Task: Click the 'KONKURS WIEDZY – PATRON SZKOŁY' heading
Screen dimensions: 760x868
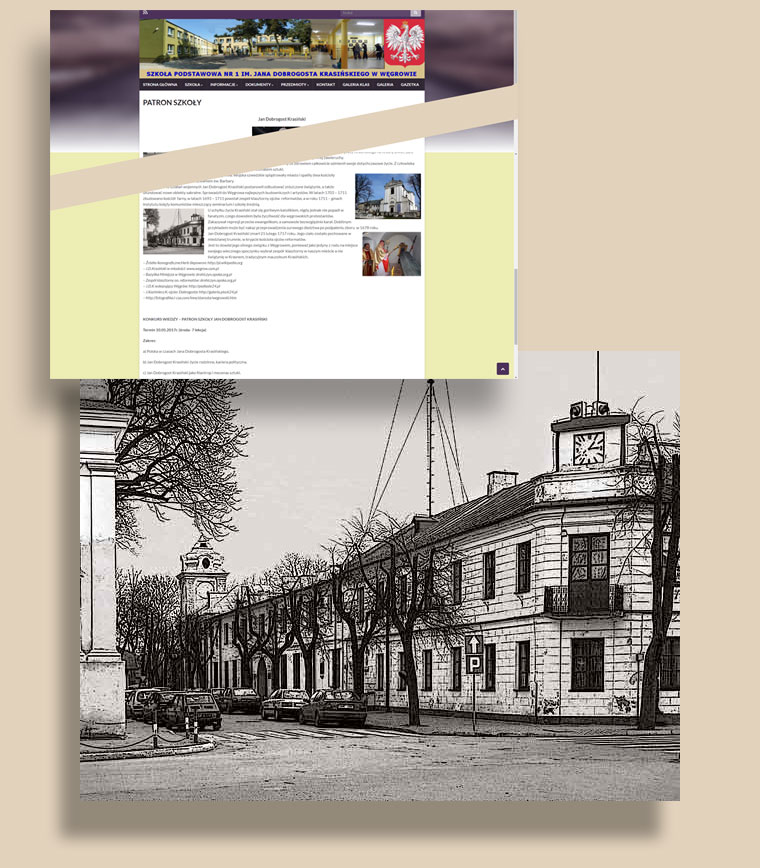Action: click(205, 319)
